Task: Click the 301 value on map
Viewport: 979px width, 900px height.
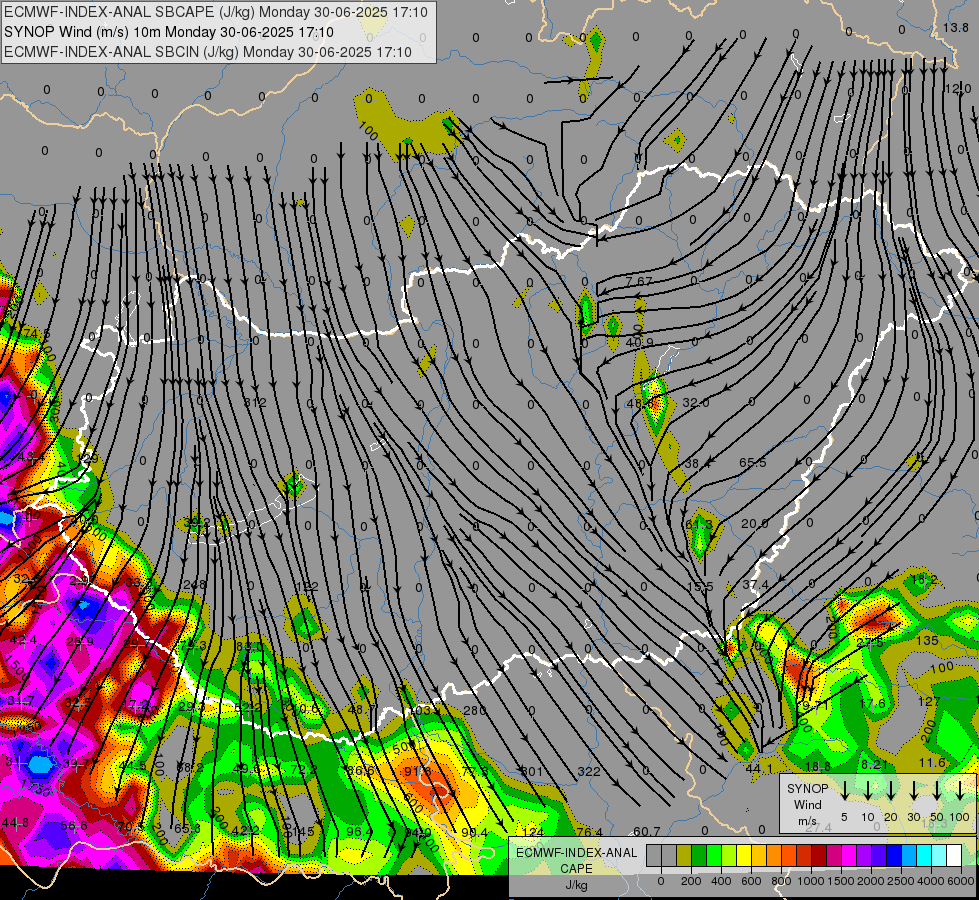Action: point(531,771)
